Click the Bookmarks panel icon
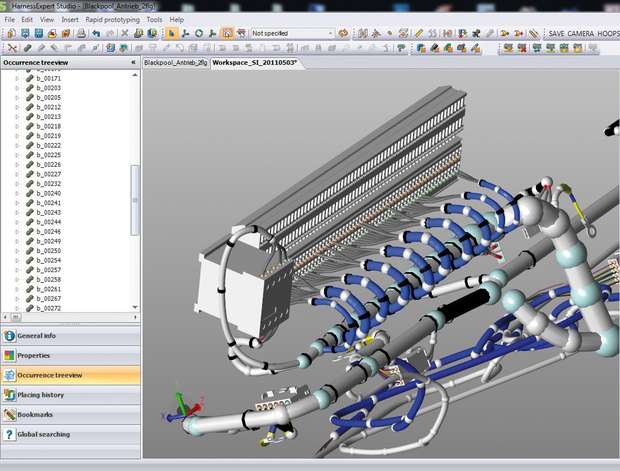This screenshot has width=620, height=471. point(9,414)
